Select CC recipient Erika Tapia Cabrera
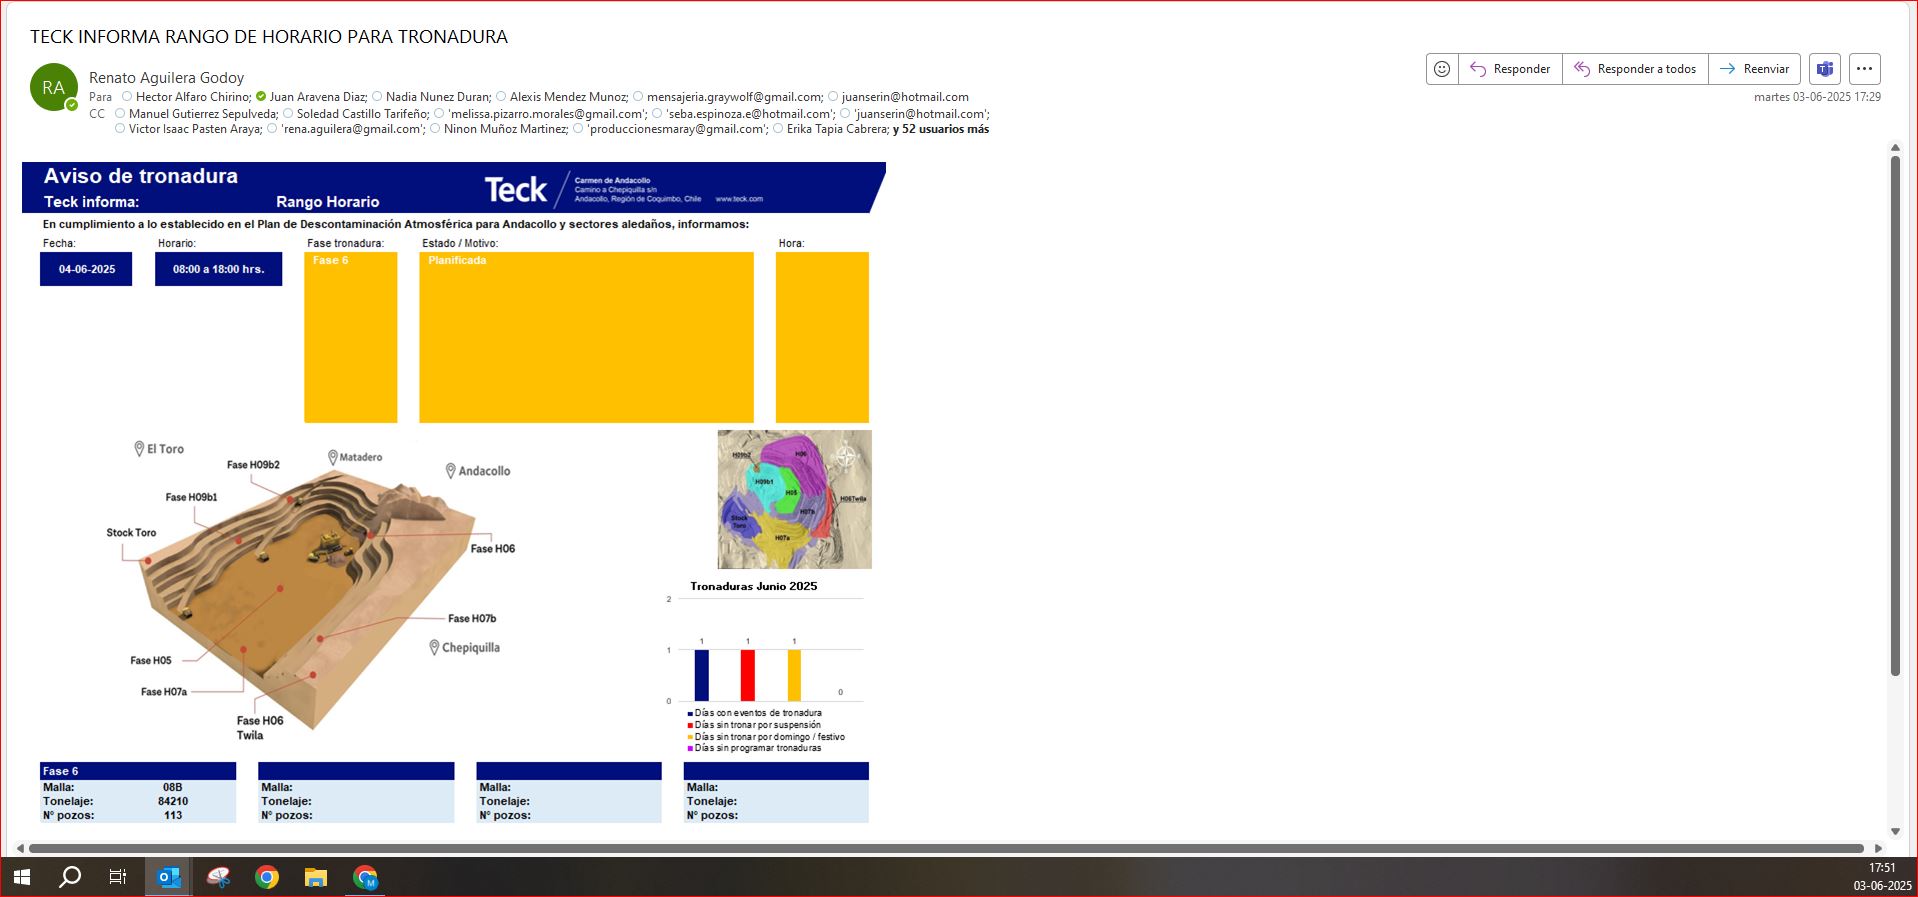The height and width of the screenshot is (897, 1918). point(837,129)
